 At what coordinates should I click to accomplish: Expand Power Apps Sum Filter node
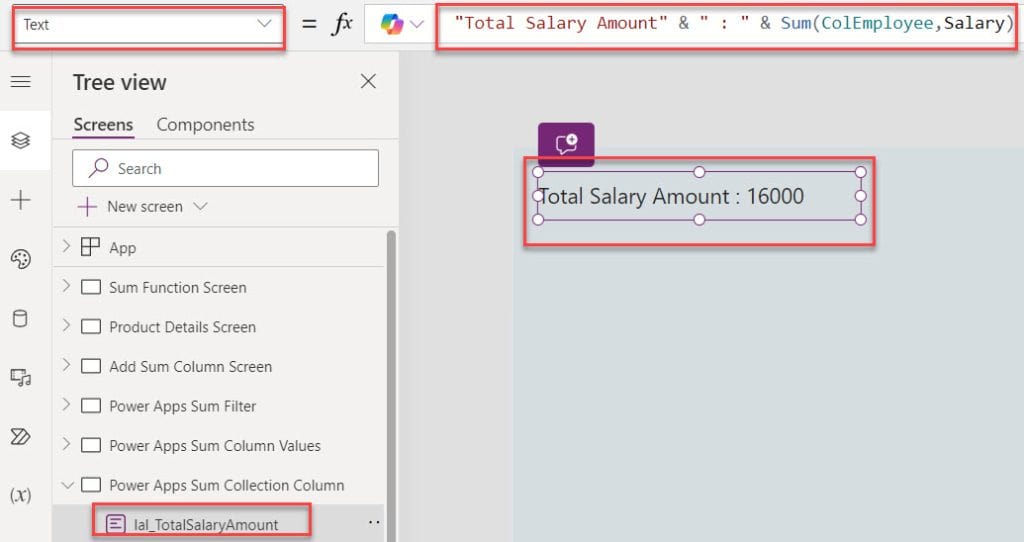pos(66,405)
